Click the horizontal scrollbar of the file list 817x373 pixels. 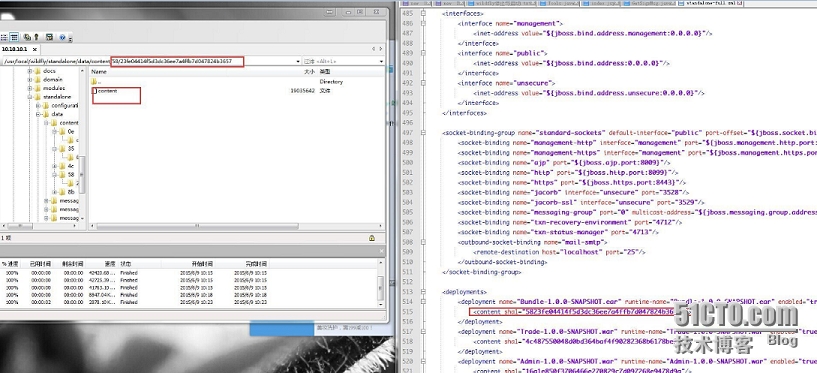coord(198,227)
